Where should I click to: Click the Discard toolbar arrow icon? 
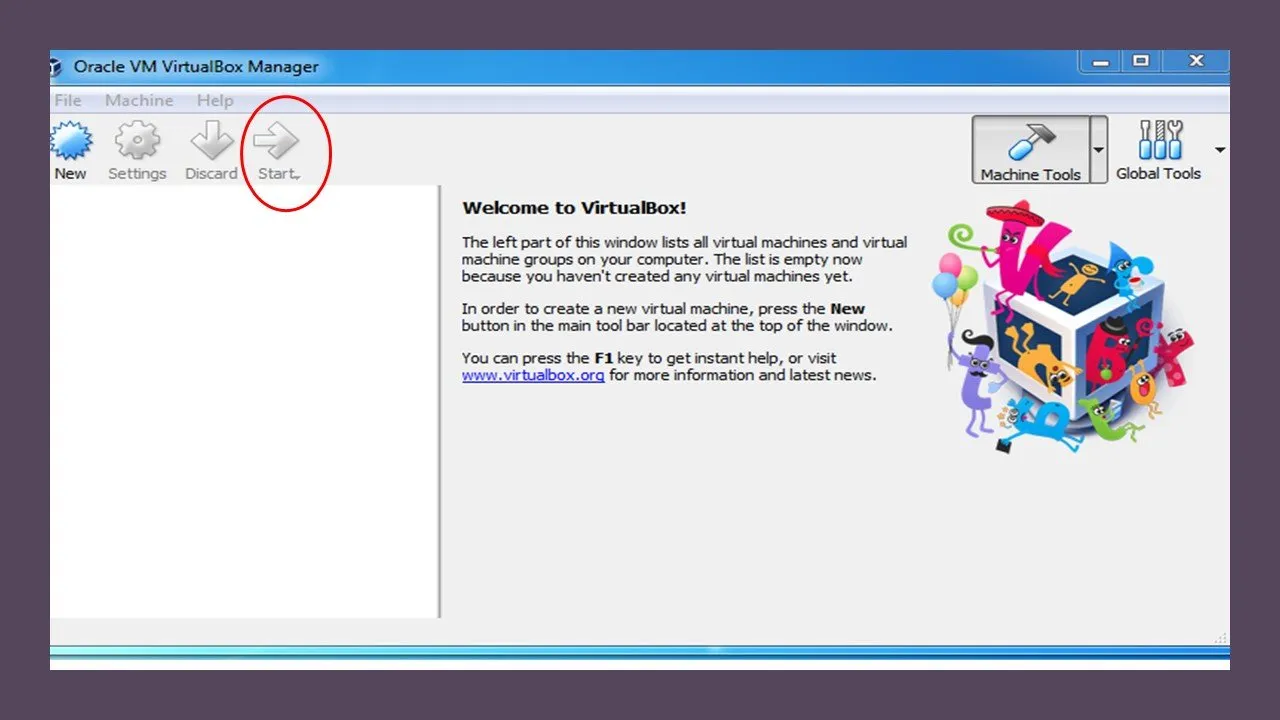211,141
